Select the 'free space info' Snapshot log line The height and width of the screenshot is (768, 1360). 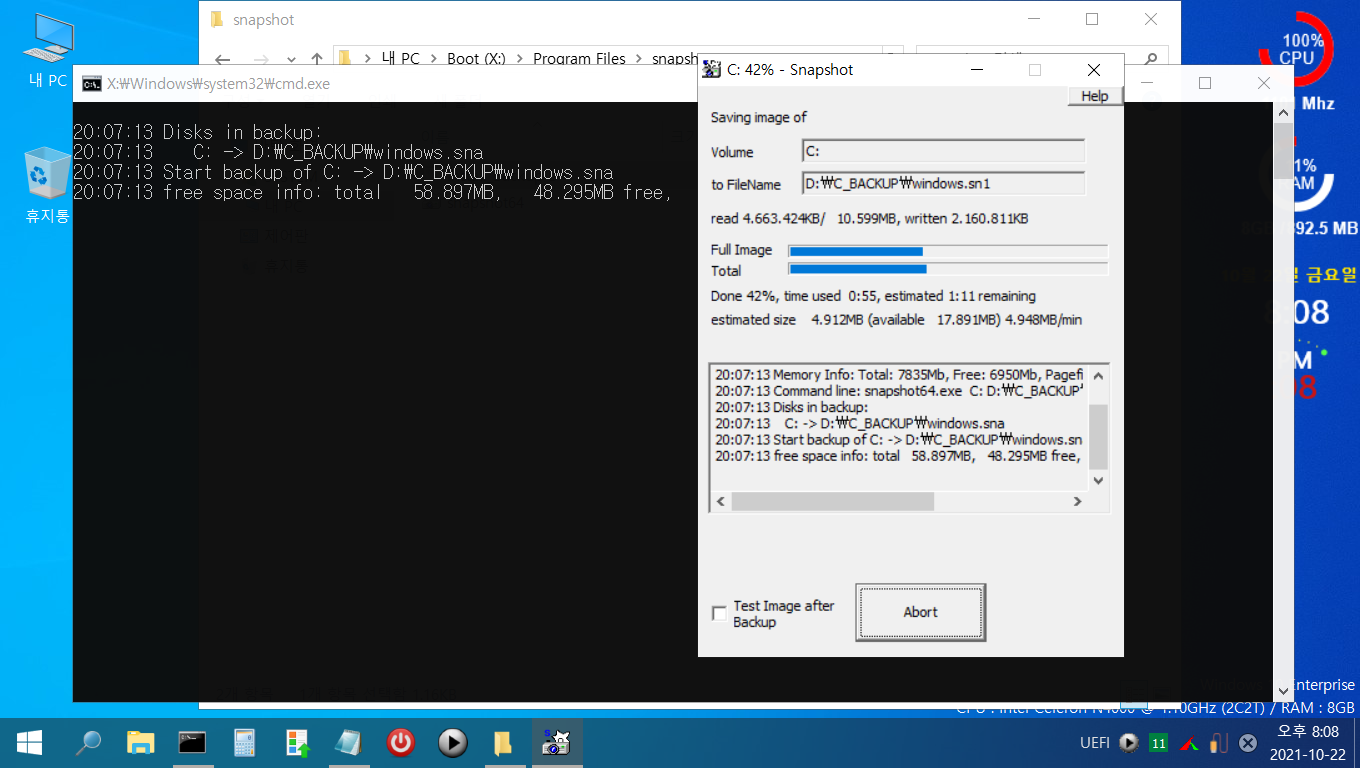point(899,456)
